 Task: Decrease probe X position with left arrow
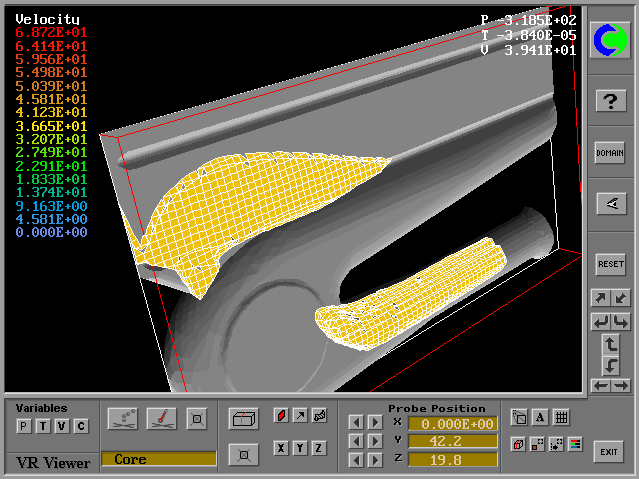pyautogui.click(x=356, y=423)
